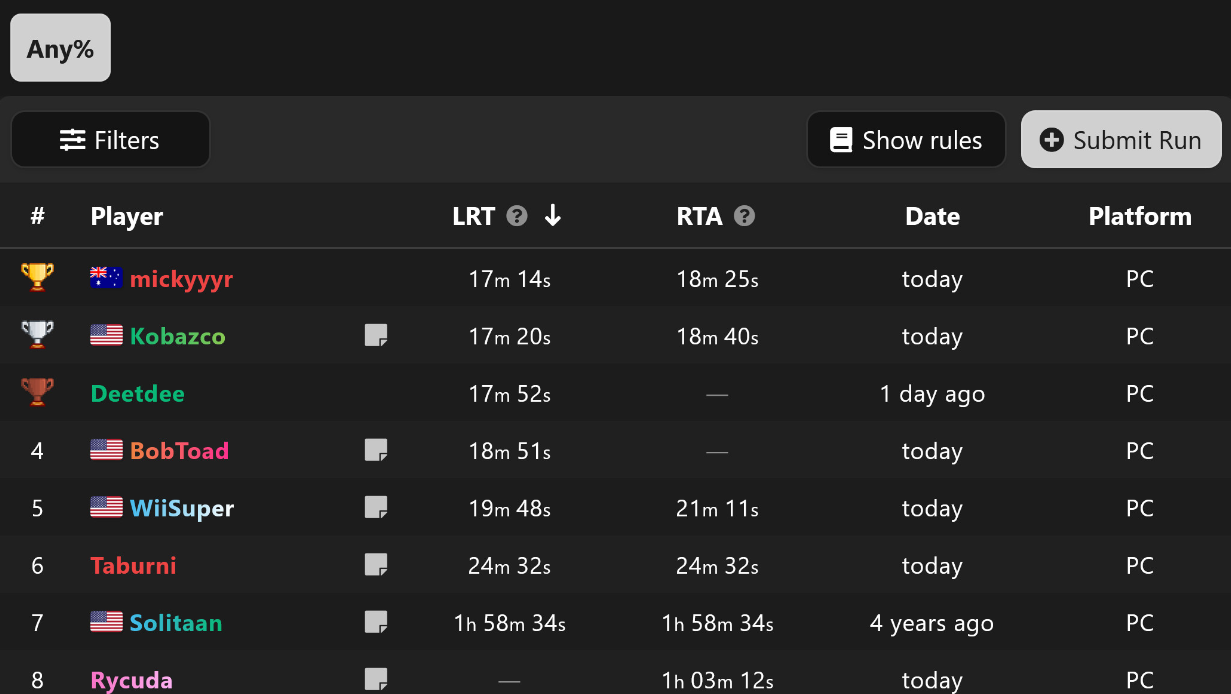The image size is (1231, 694).
Task: Sort by the Player column header
Action: point(127,217)
